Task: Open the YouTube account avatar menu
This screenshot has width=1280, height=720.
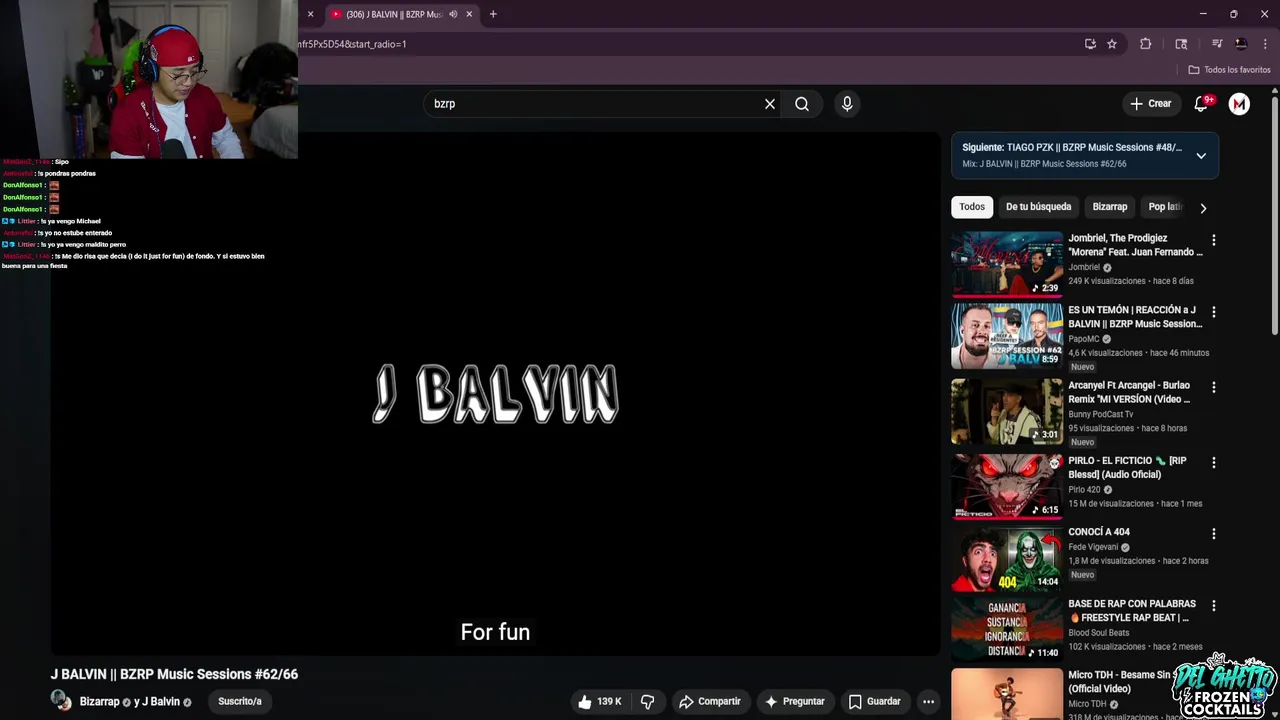Action: tap(1239, 104)
